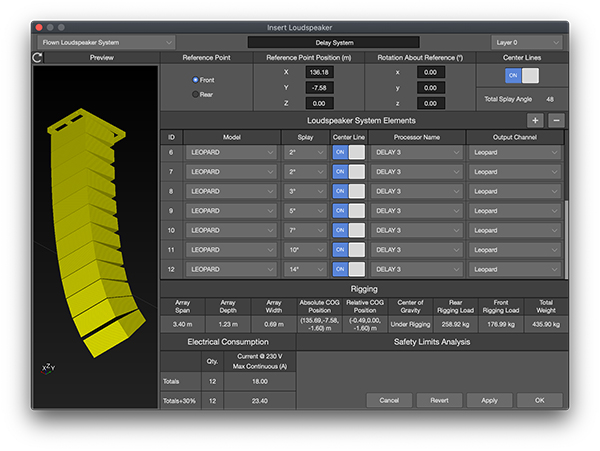
Task: Open Processor Name dropdown for element 9
Action: click(x=416, y=211)
